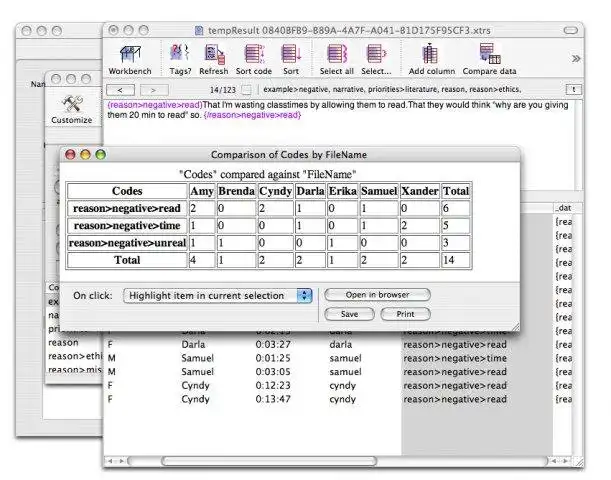Click the reason>negative>read row label
Screen dimensions: 611x480
[x=127, y=208]
